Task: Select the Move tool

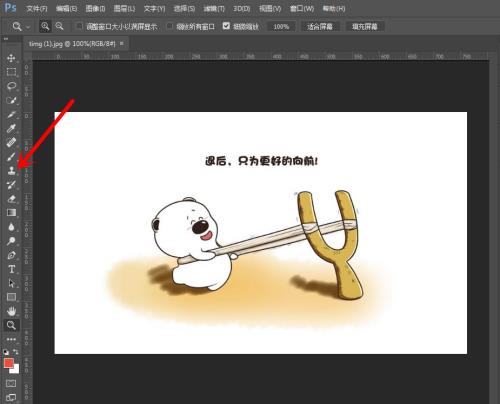Action: click(11, 58)
